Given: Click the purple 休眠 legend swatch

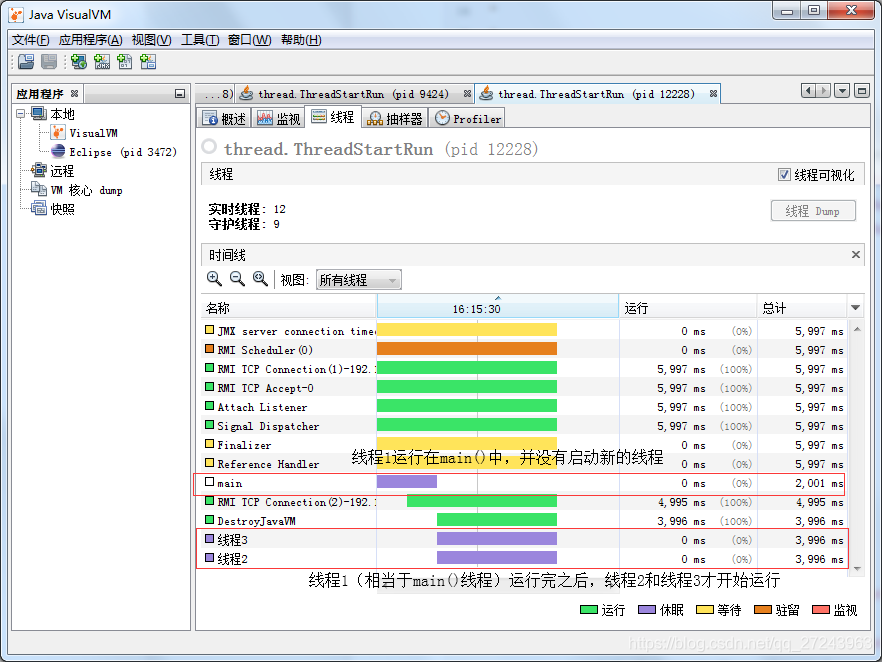Looking at the screenshot, I should [647, 610].
